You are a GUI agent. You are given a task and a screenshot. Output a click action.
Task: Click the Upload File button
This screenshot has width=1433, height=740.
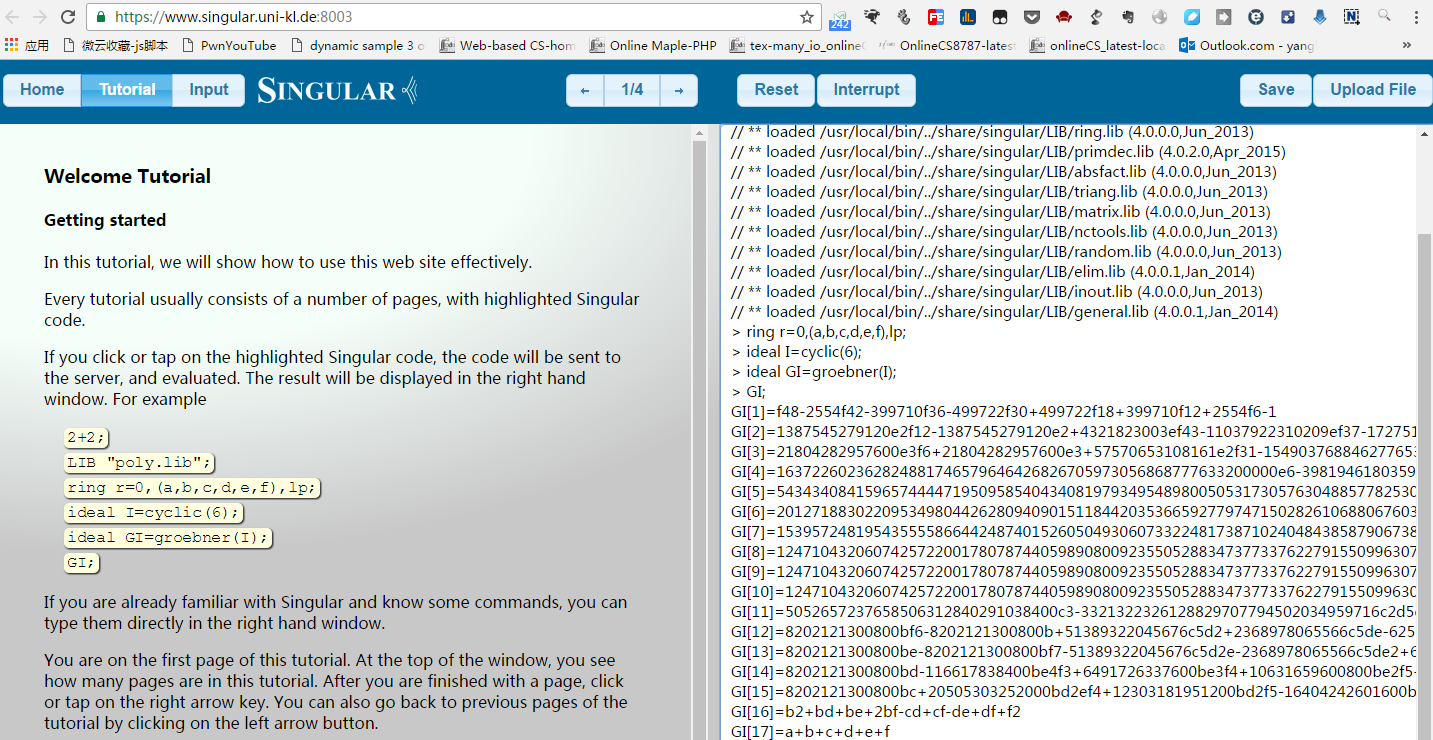tap(1372, 90)
